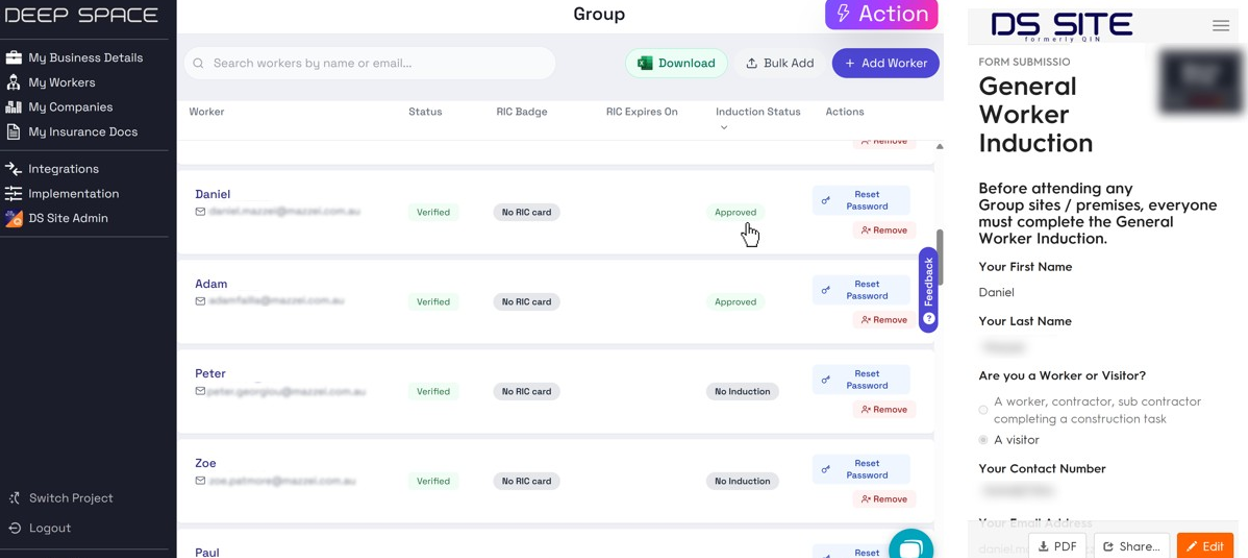The height and width of the screenshot is (558, 1248).
Task: Expand Induction Status column filter chevron
Action: click(x=724, y=127)
